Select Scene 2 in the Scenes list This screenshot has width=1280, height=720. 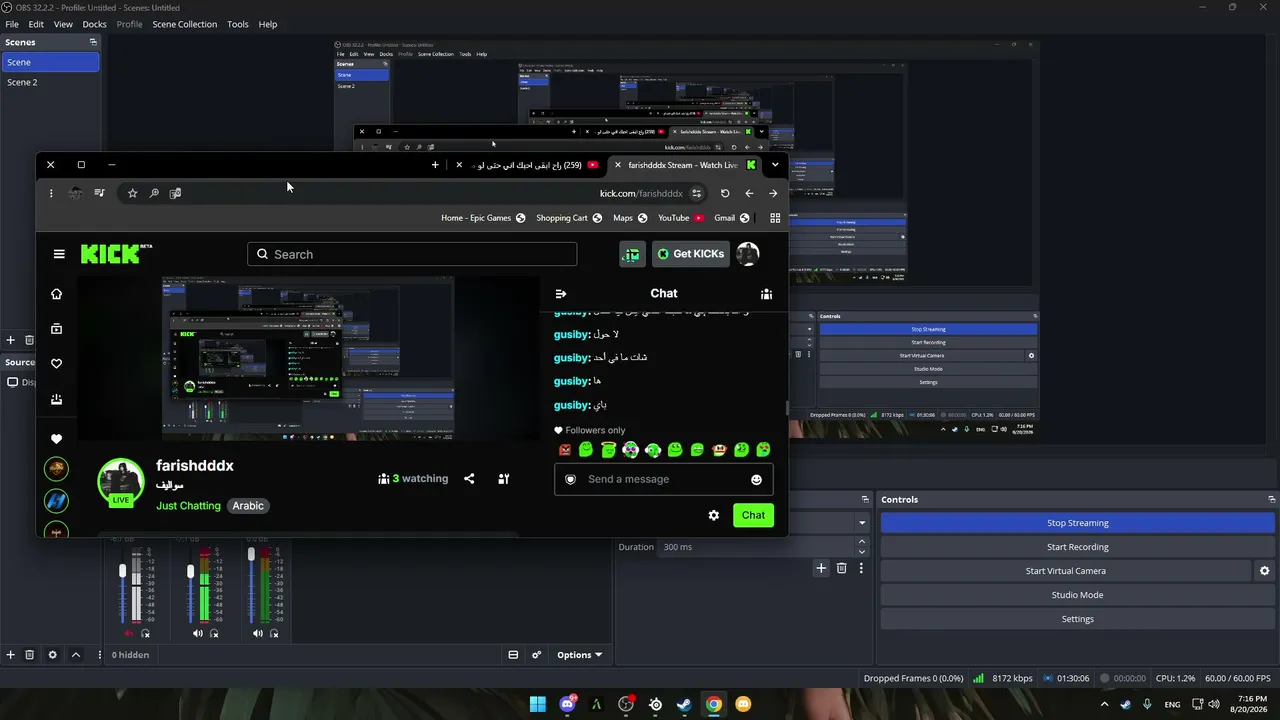50,82
